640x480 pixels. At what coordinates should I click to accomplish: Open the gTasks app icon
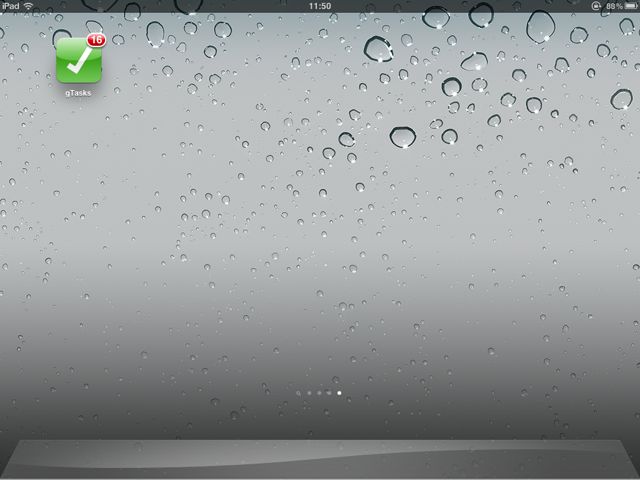pos(78,60)
